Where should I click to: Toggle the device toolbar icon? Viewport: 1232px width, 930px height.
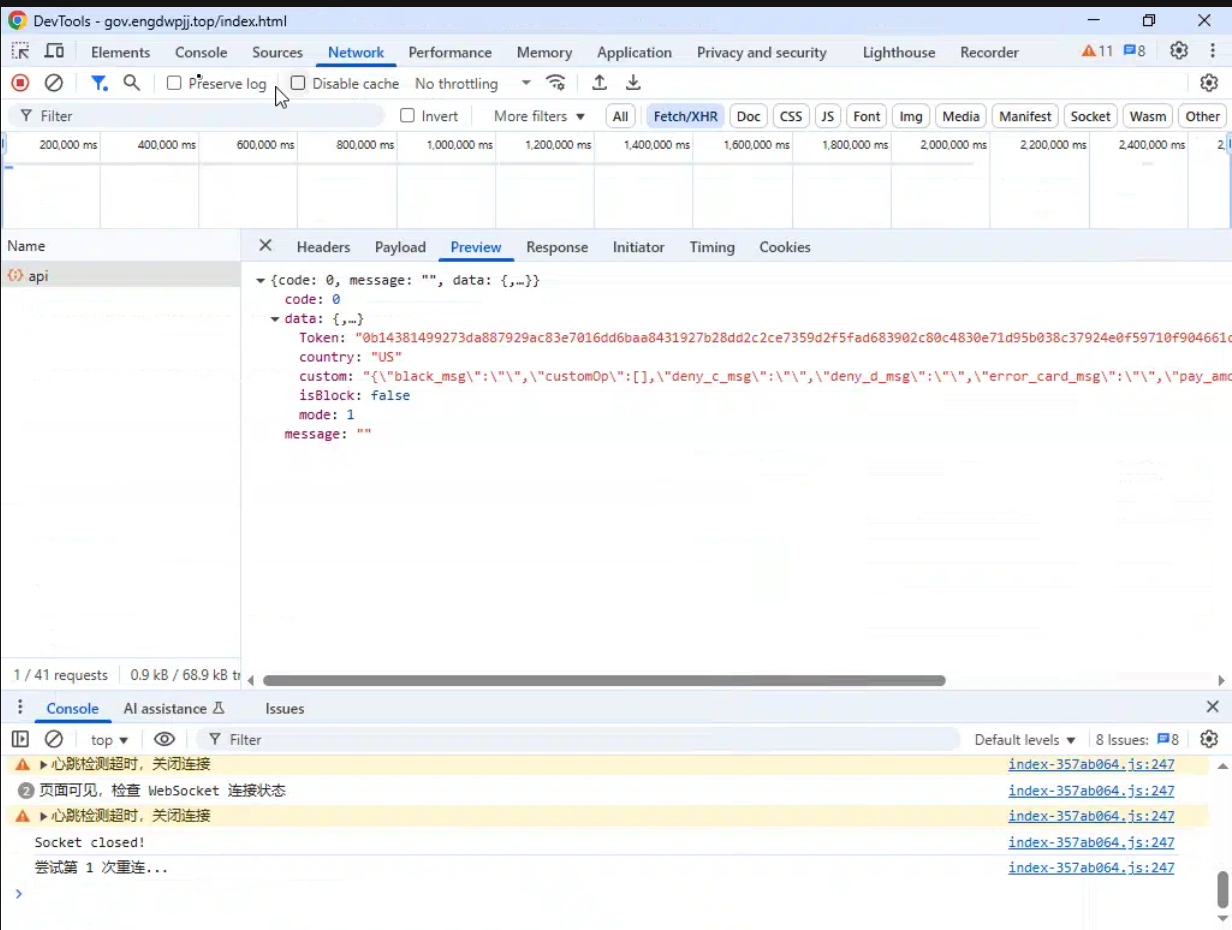[54, 52]
